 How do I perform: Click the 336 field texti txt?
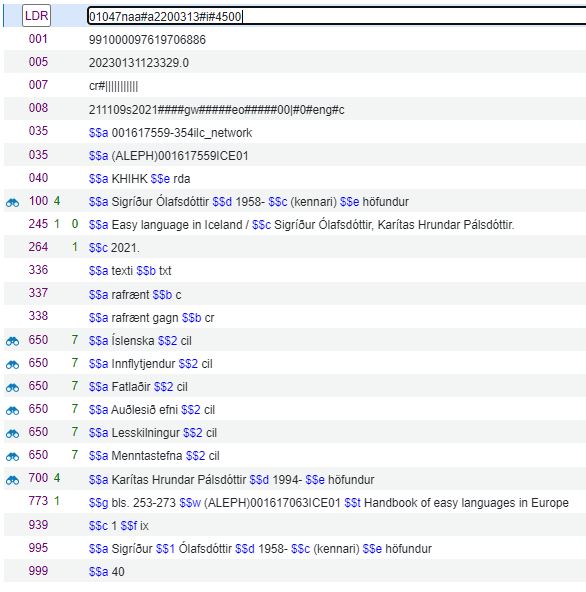[x=130, y=271]
